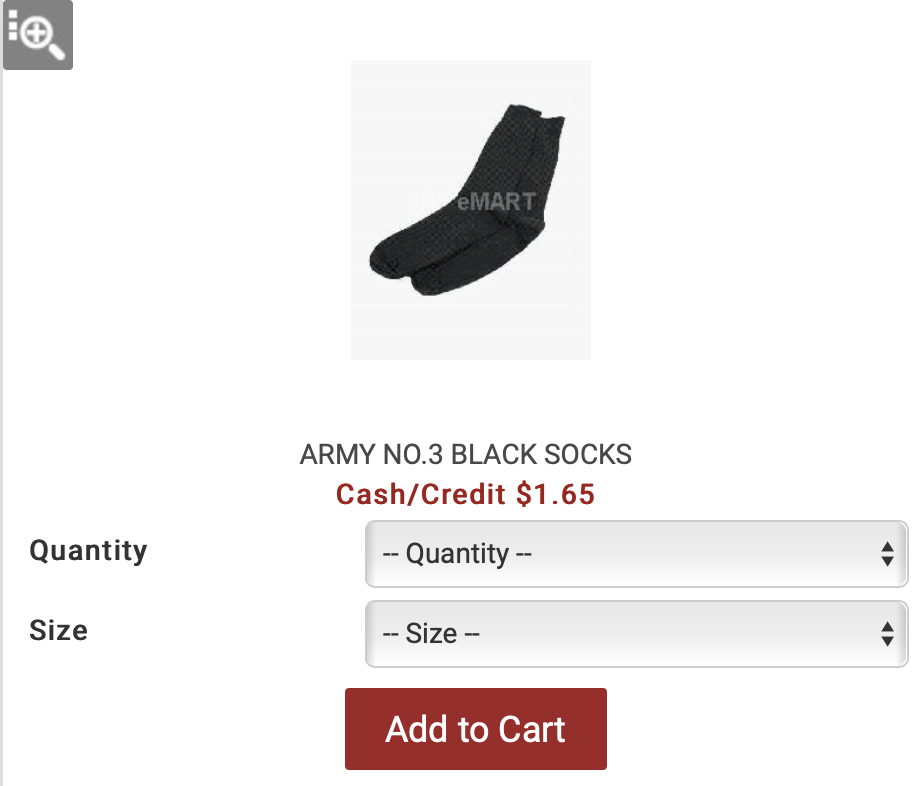Open the Quantity dropdown
Screen dimensions: 920x786
pyautogui.click(x=636, y=554)
